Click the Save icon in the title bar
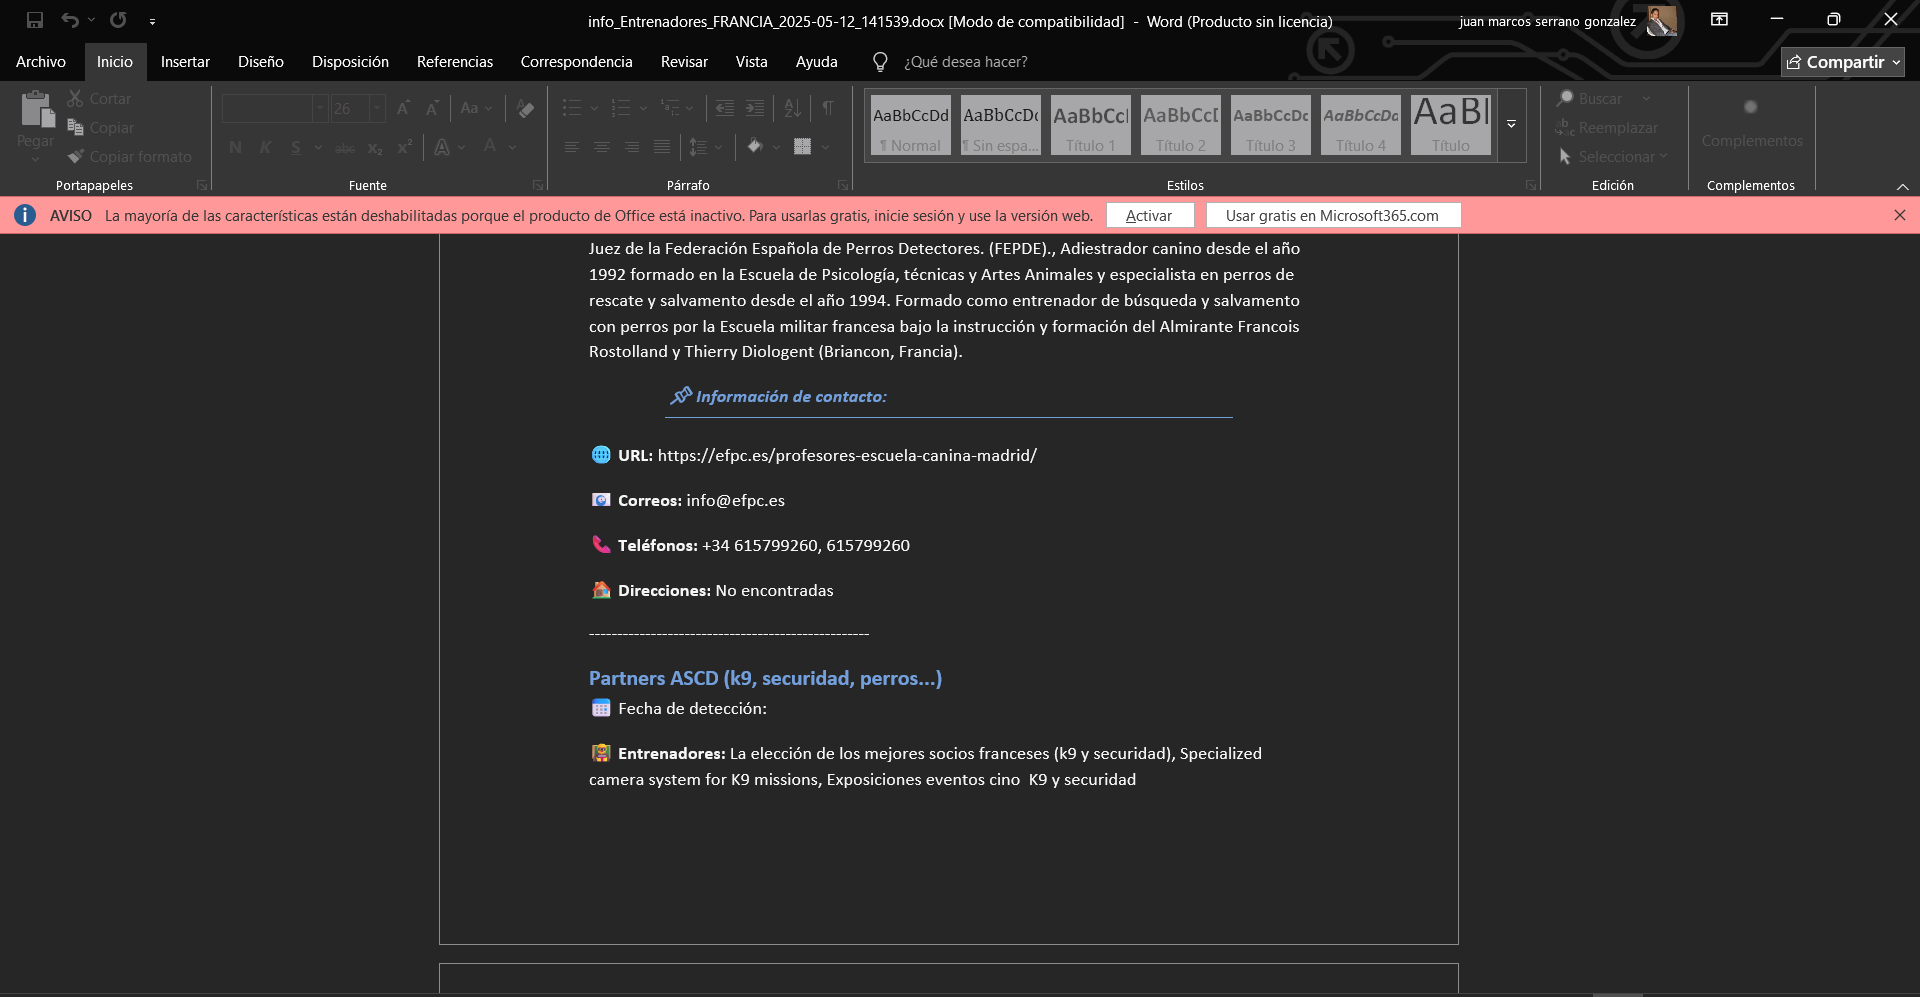 coord(35,20)
